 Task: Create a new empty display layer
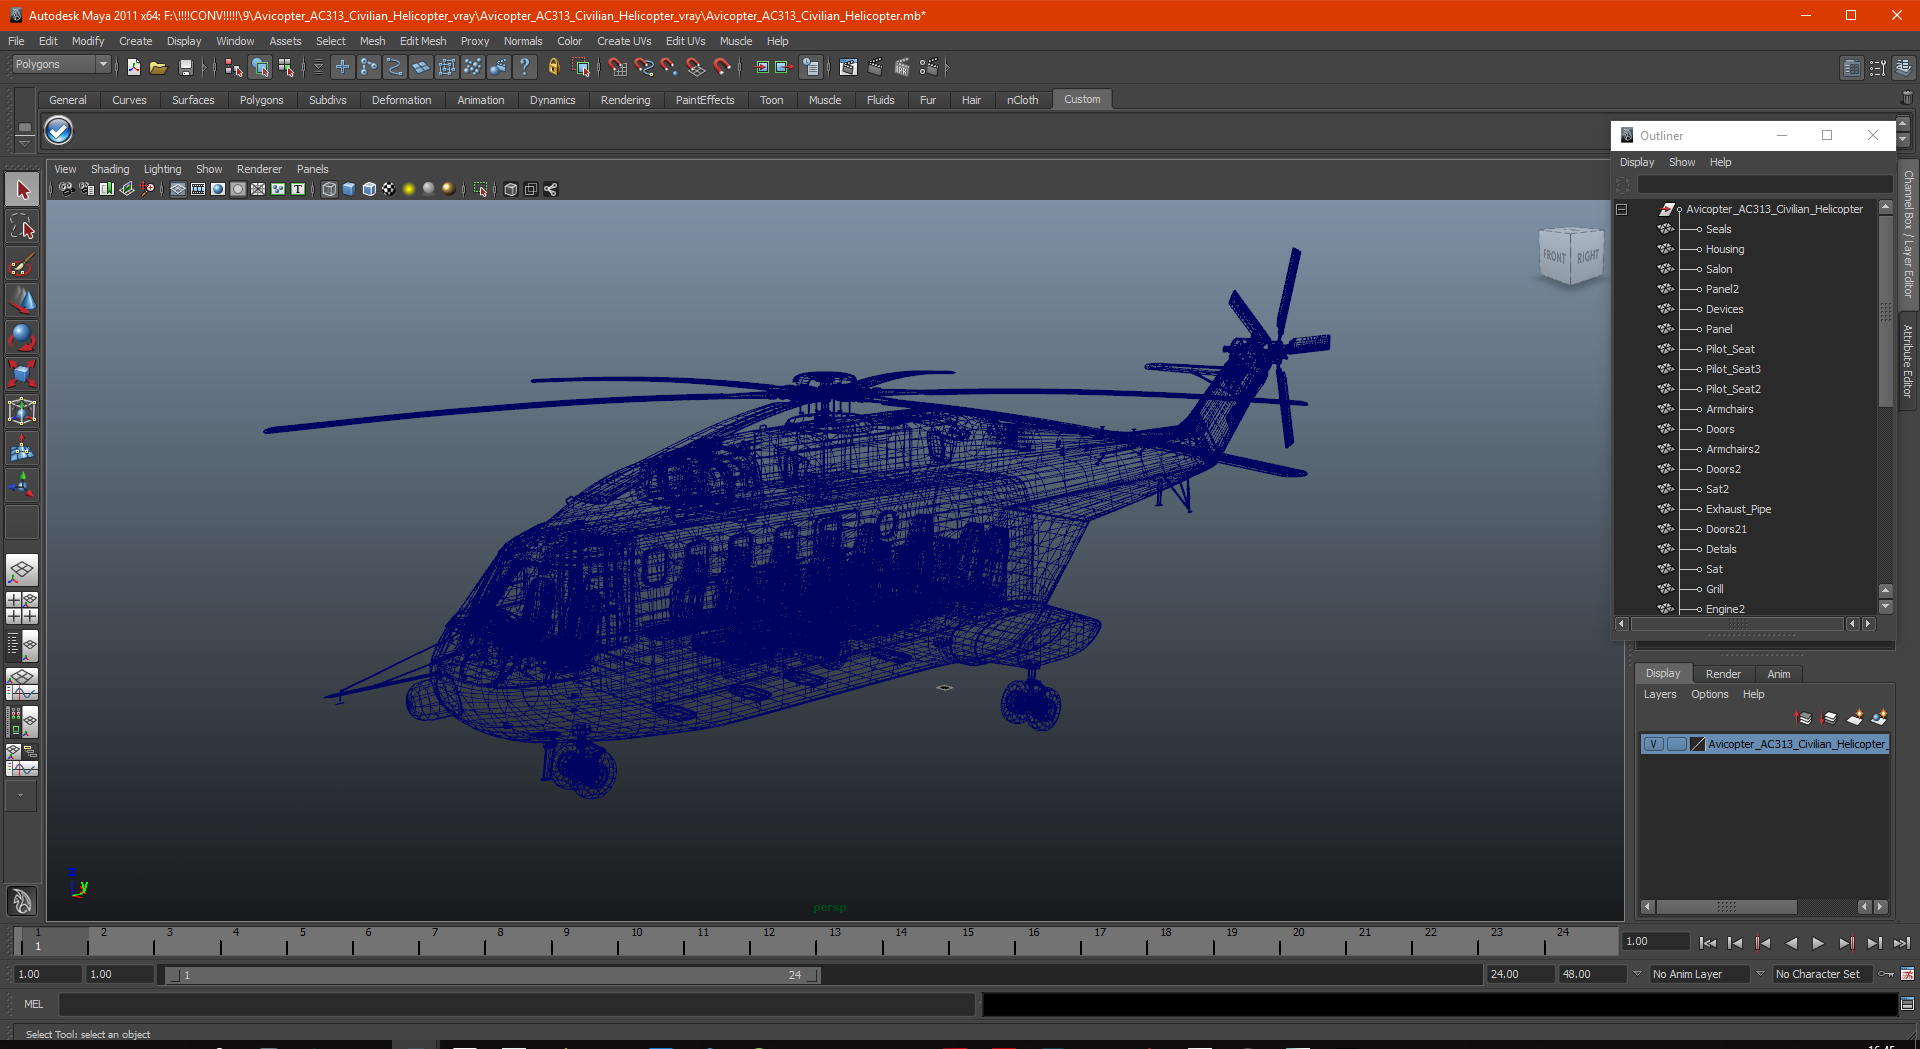(1855, 718)
